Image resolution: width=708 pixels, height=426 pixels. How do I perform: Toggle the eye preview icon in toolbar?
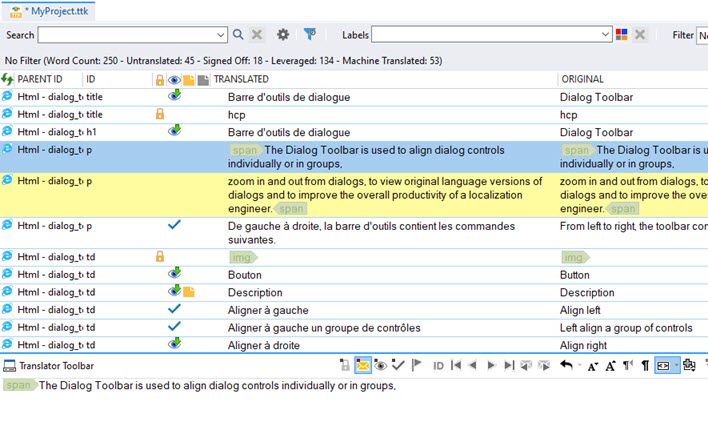[381, 366]
